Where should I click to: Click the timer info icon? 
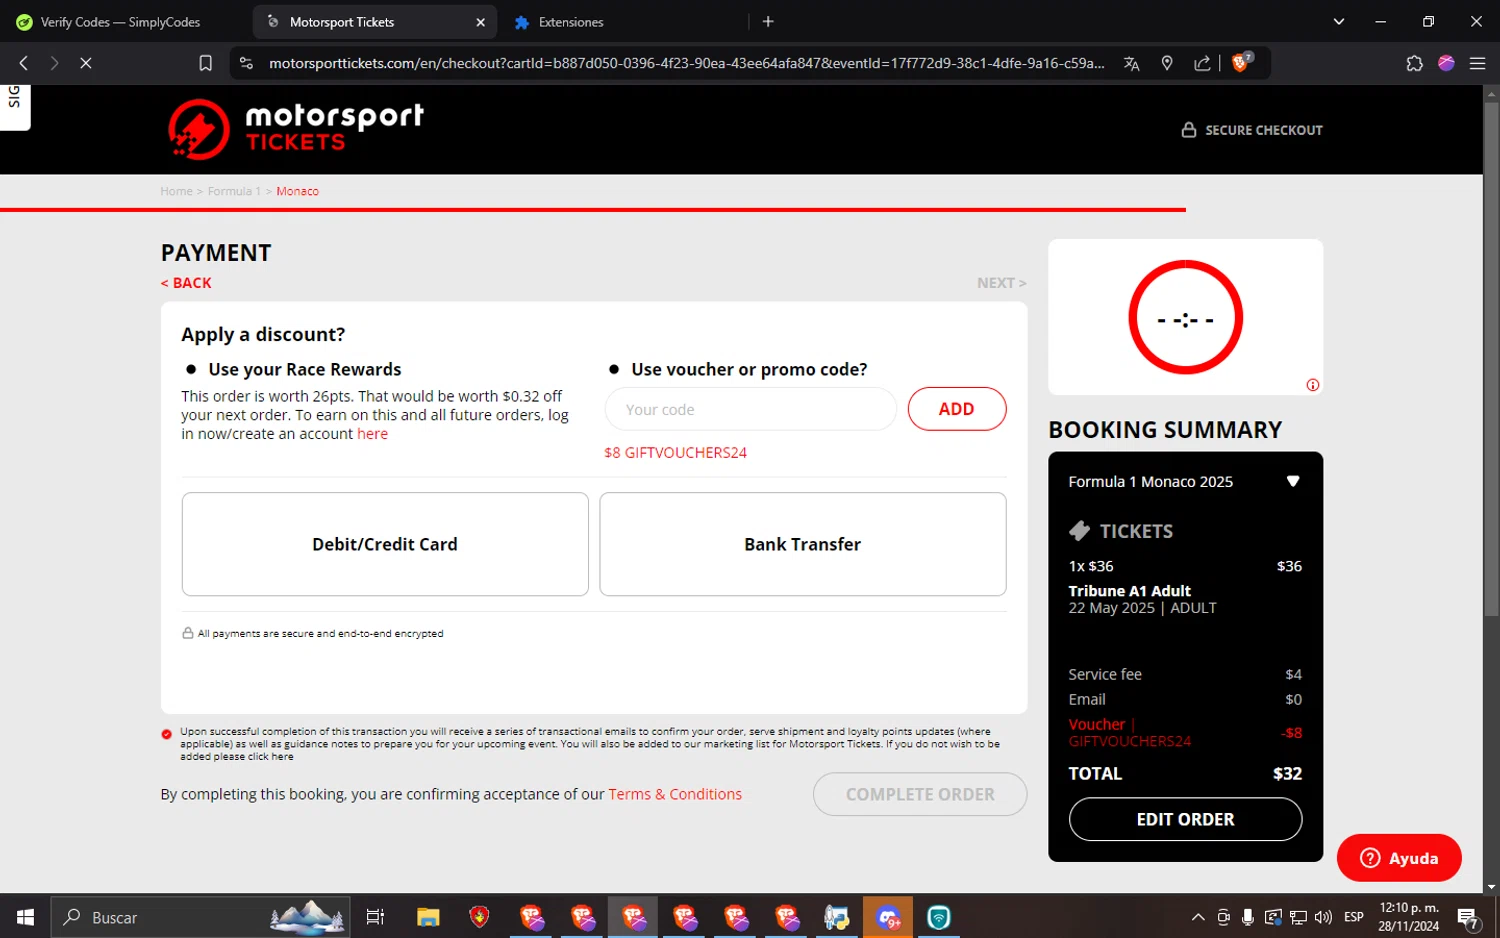coord(1313,385)
